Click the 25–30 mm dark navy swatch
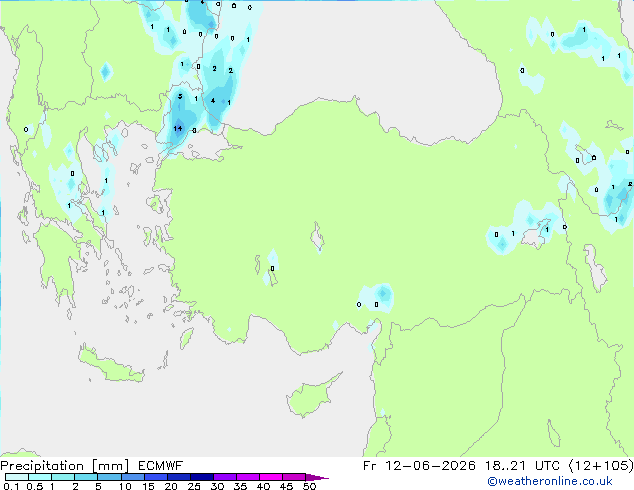 201,477
